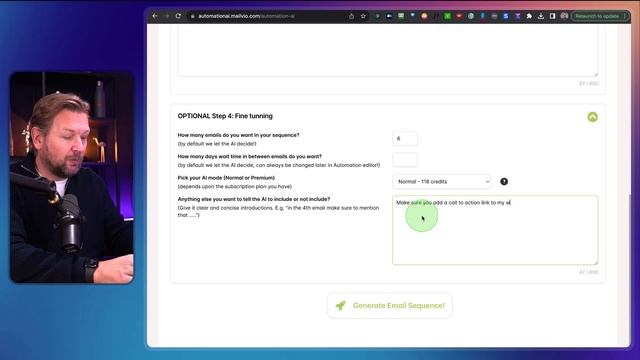Image resolution: width=640 pixels, height=360 pixels.
Task: Click the orange round extension icon
Action: click(424, 16)
